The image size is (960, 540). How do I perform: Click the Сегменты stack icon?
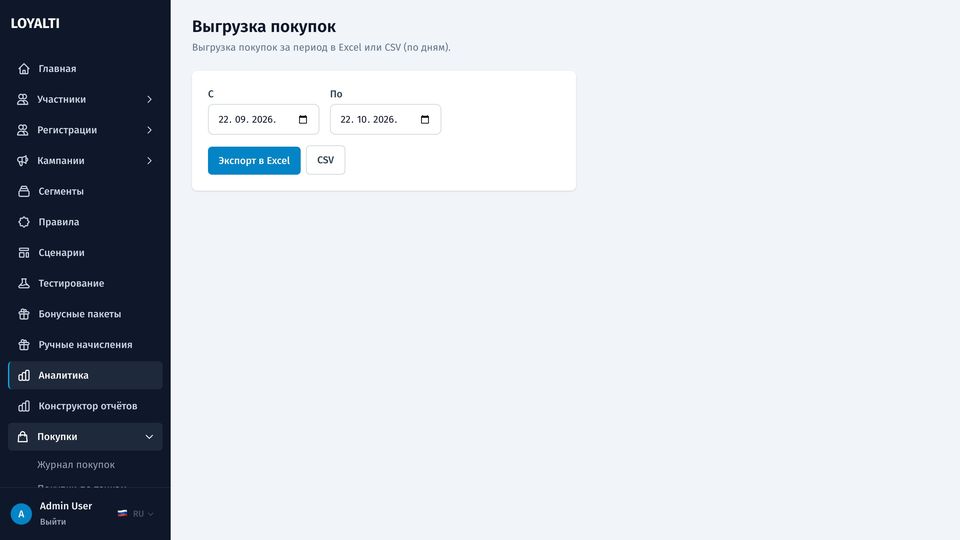point(24,191)
